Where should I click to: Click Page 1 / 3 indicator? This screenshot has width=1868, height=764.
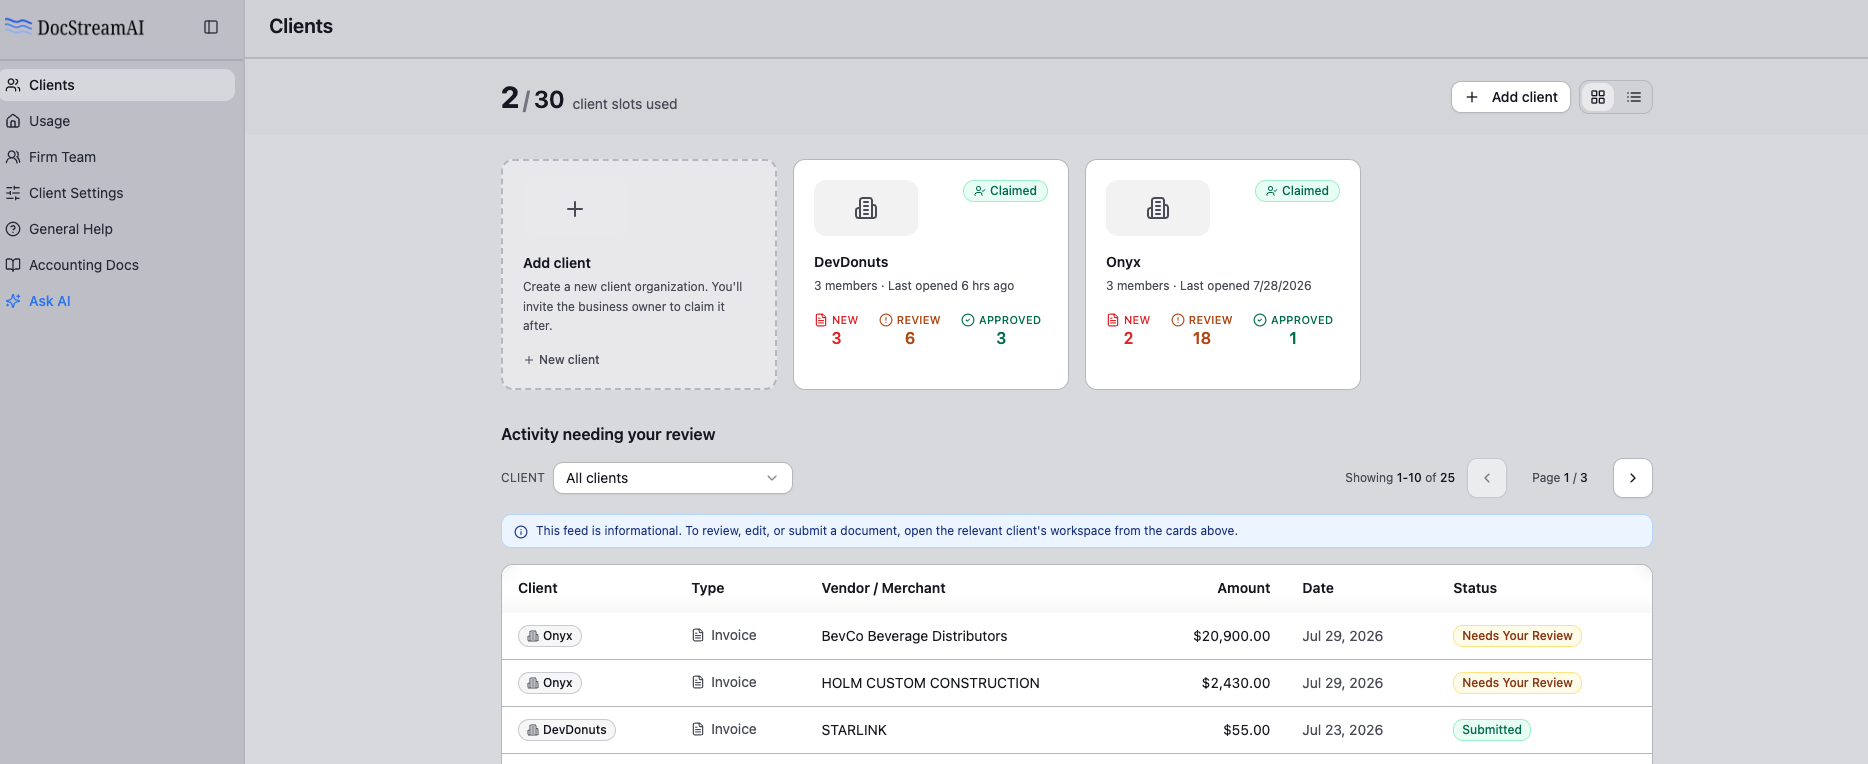coord(1560,478)
